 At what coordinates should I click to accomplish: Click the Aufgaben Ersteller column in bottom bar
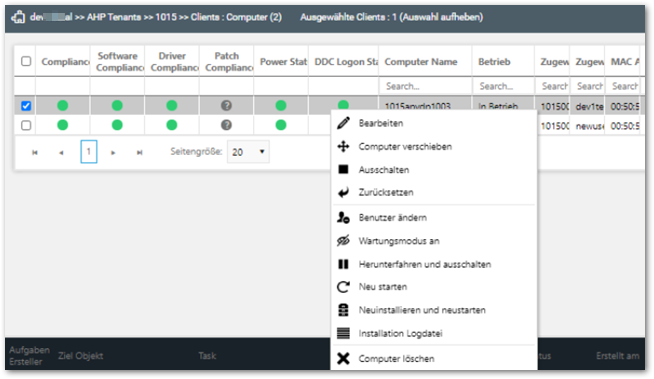[x=29, y=356]
